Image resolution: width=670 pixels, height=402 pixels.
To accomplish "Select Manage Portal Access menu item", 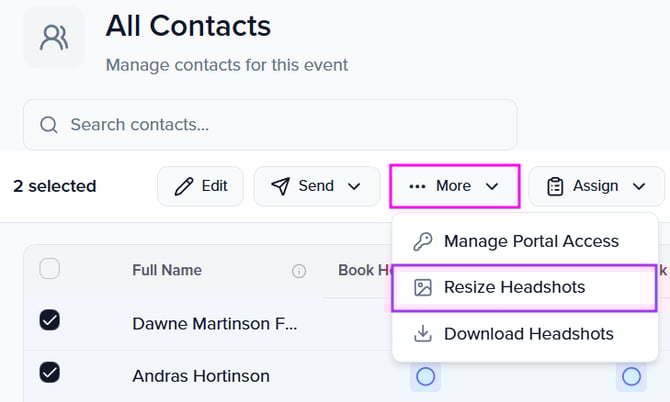I will [530, 241].
